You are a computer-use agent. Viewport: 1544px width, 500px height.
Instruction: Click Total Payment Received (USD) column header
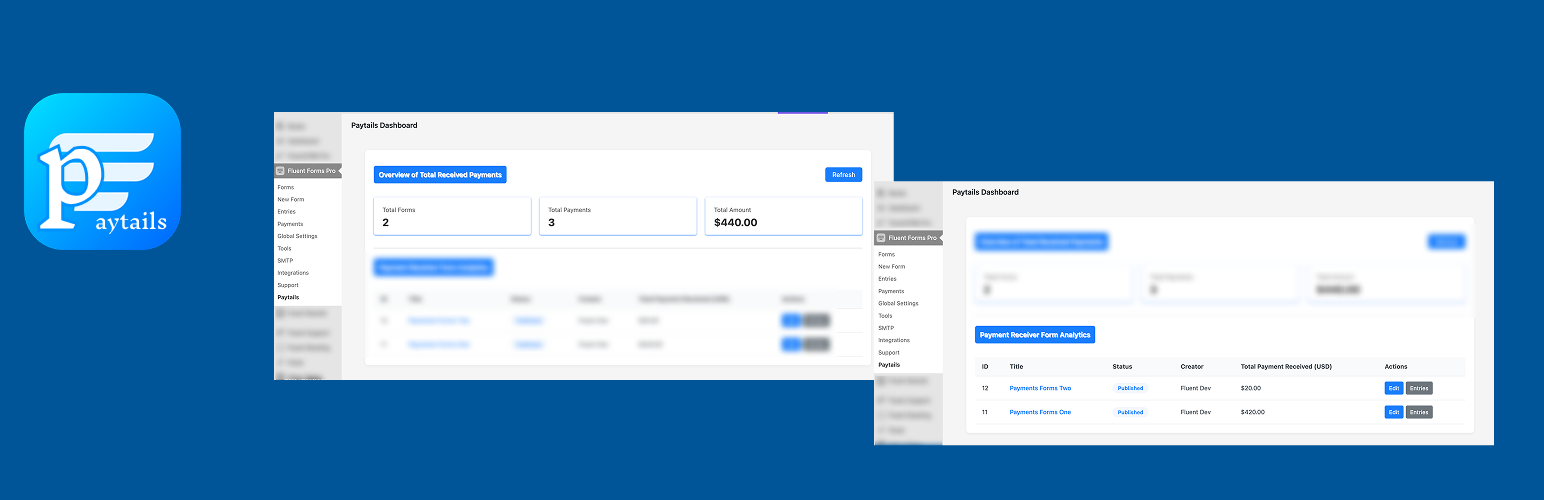(1286, 367)
